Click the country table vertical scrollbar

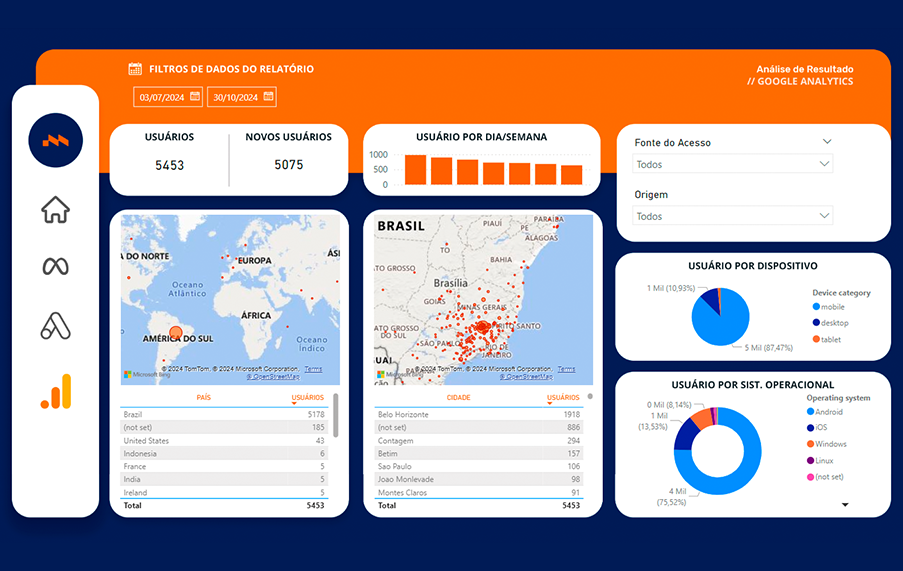336,415
